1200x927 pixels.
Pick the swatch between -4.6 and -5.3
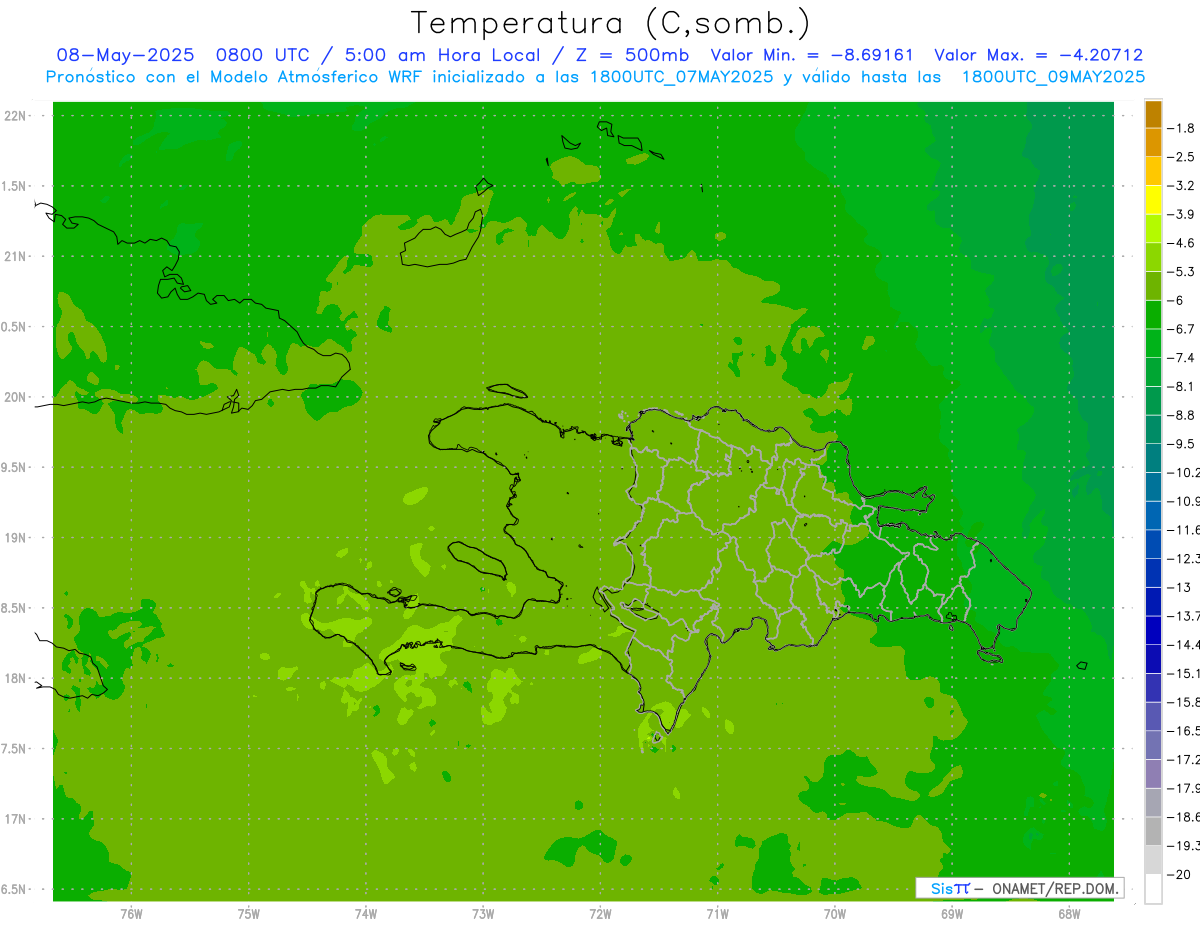tap(1153, 257)
